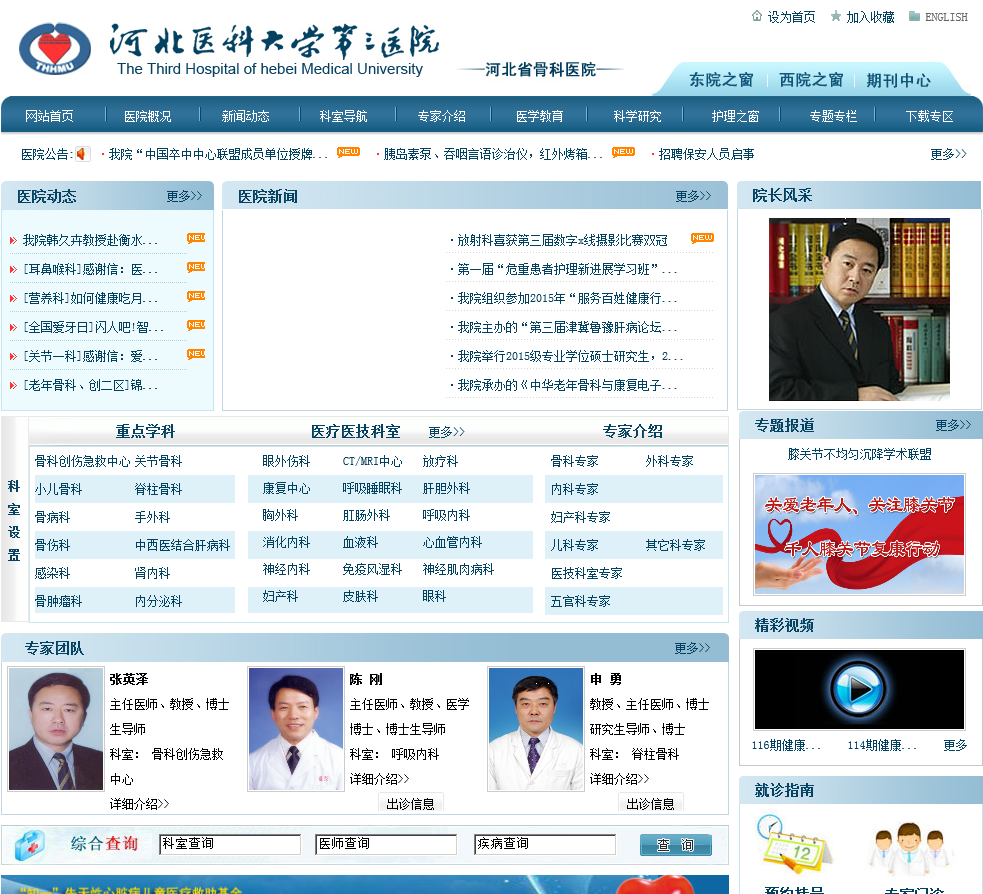983x894 pixels.
Task: Open 详细介绍>> for 张英泽
Action: (x=139, y=804)
